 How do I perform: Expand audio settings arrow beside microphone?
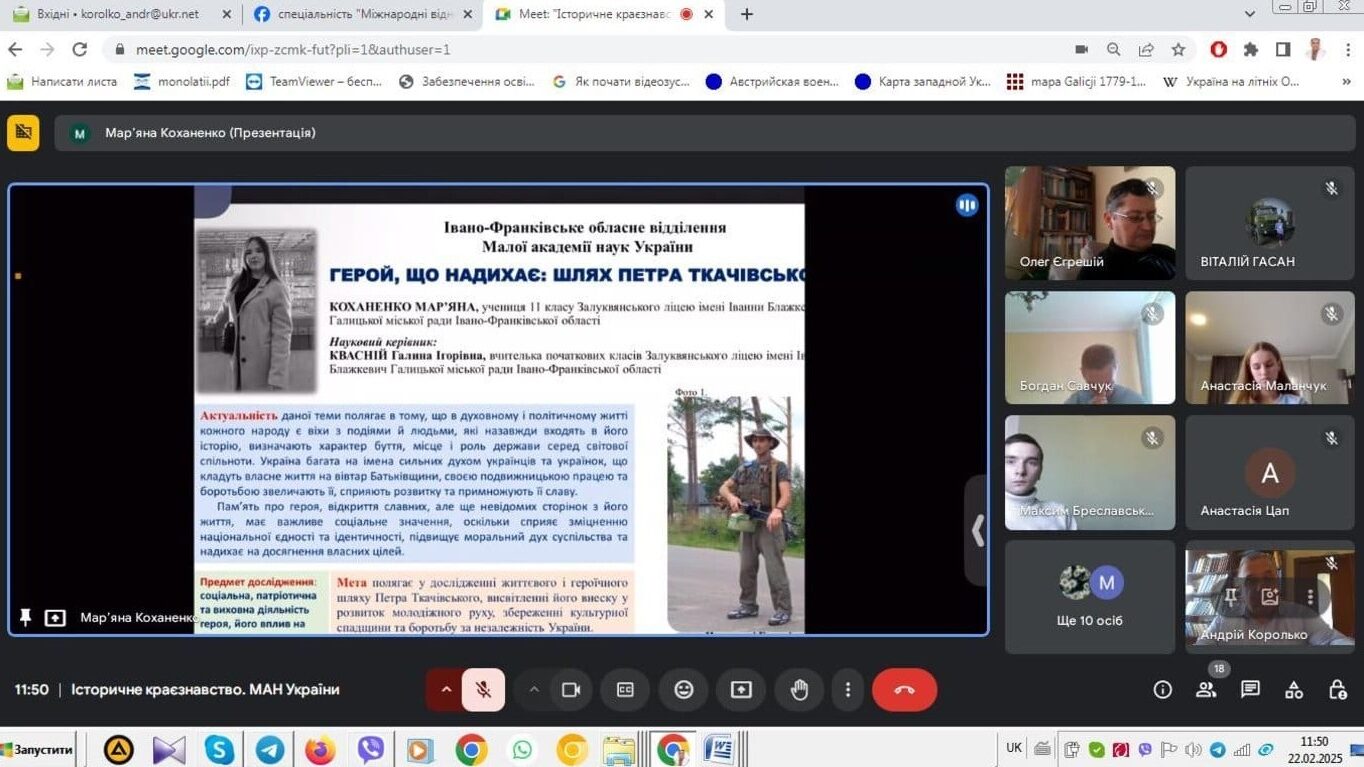tap(446, 690)
